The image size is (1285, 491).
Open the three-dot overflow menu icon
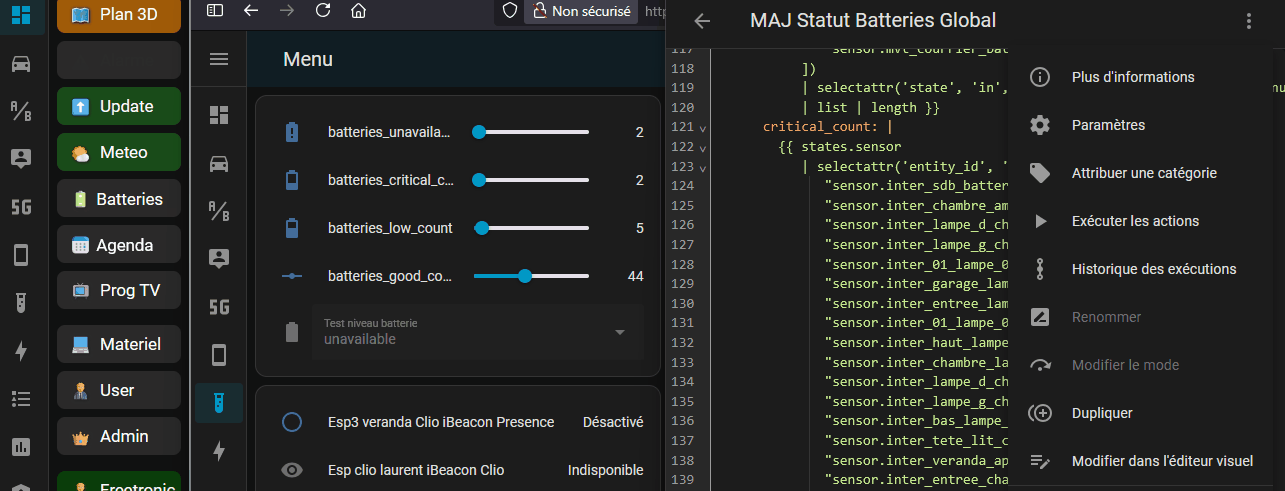(x=1248, y=21)
